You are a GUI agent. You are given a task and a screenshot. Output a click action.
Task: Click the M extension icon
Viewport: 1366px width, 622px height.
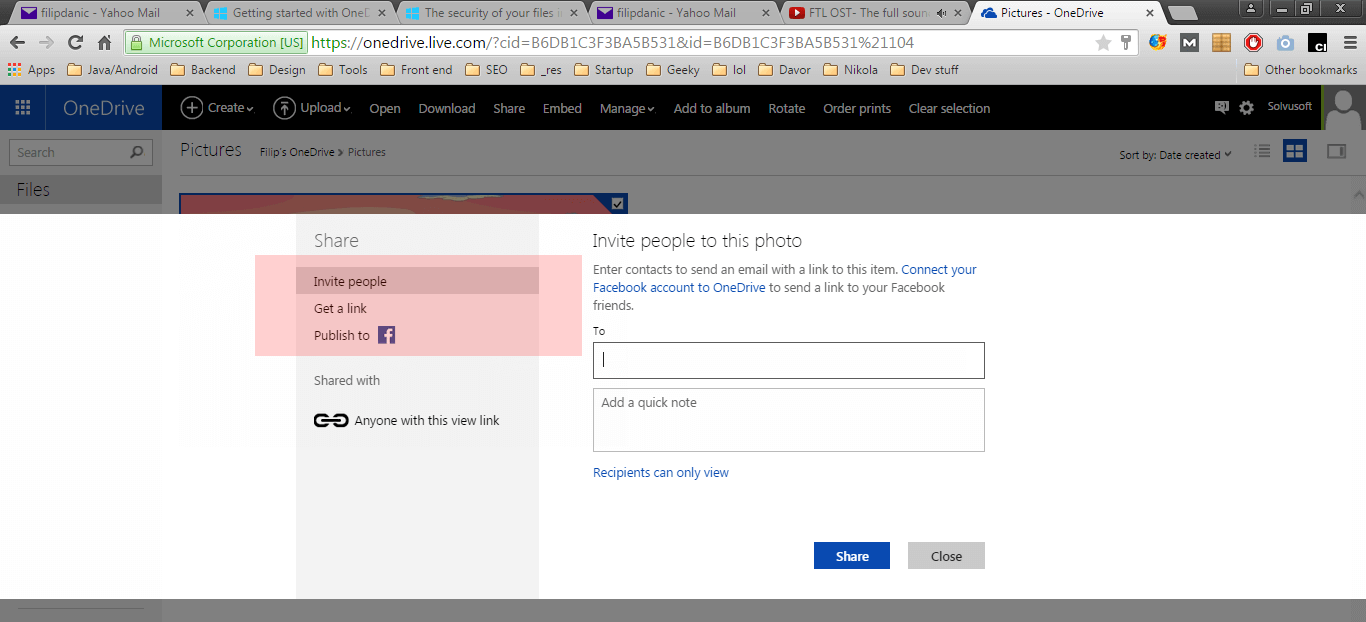coord(1189,43)
